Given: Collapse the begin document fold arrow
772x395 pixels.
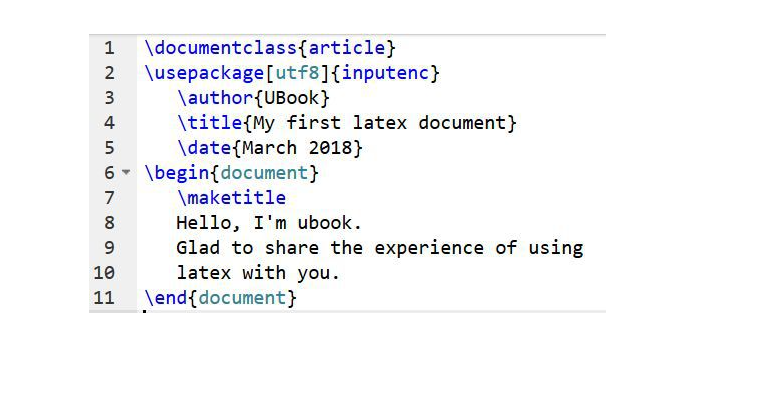Looking at the screenshot, I should click(x=126, y=173).
